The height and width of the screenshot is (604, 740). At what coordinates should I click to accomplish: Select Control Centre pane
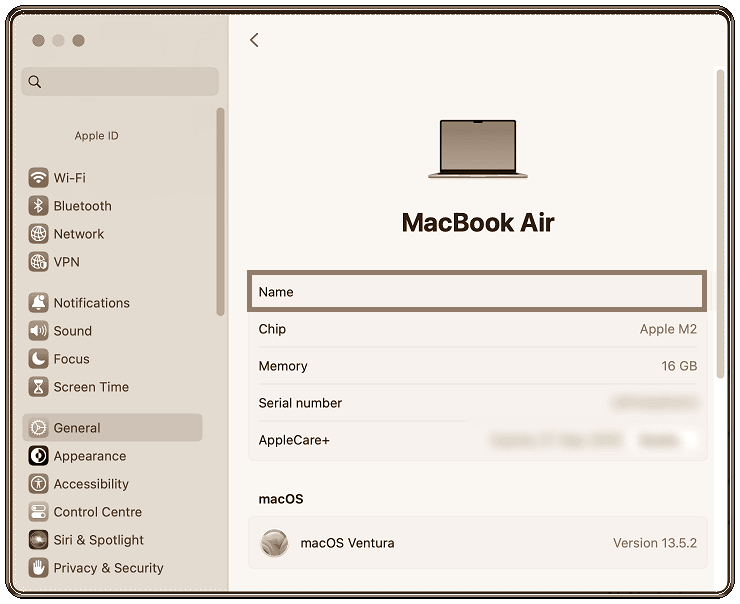tap(112, 512)
